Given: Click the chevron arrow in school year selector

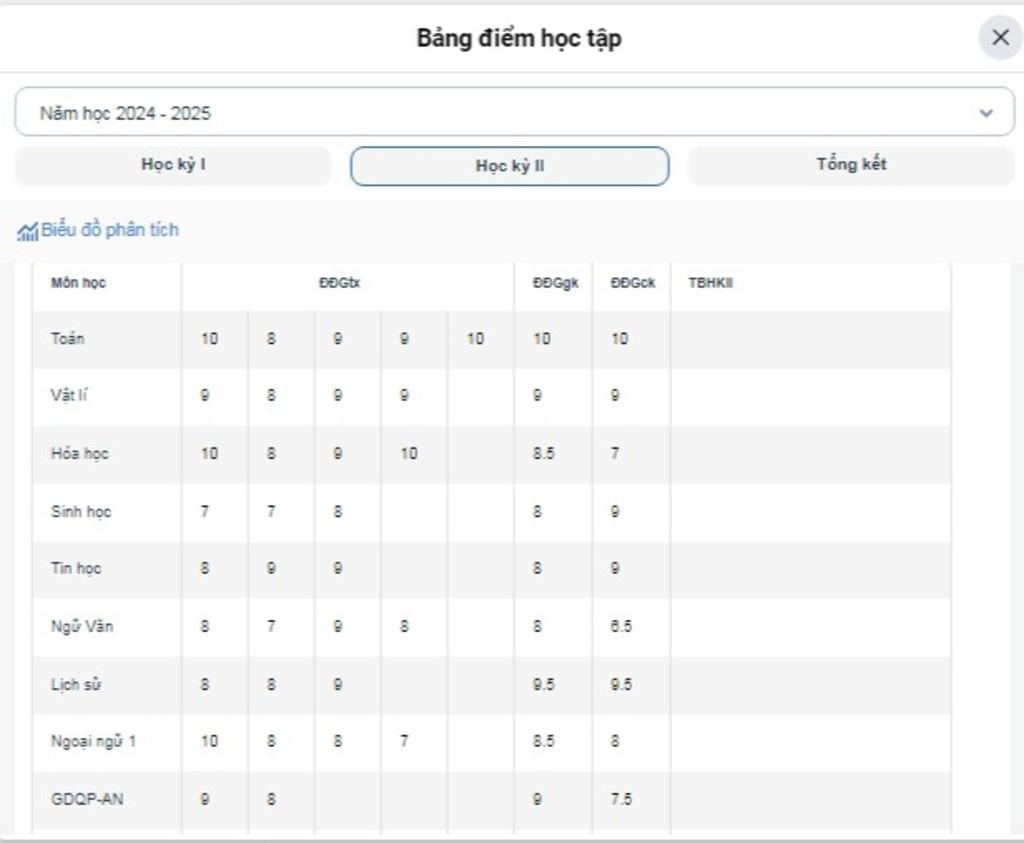Looking at the screenshot, I should (986, 113).
